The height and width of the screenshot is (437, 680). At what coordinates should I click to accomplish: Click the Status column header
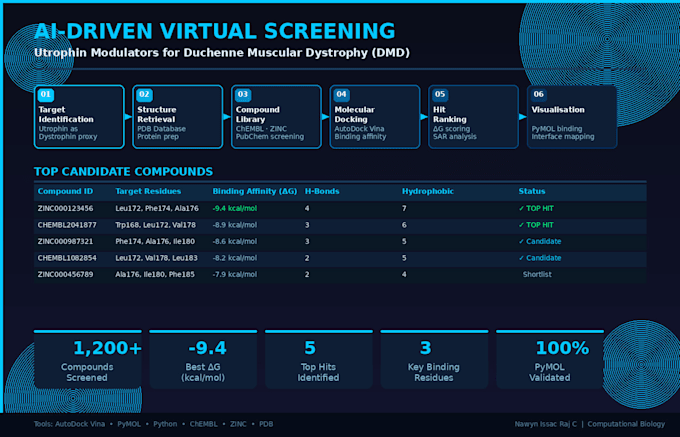pyautogui.click(x=532, y=191)
